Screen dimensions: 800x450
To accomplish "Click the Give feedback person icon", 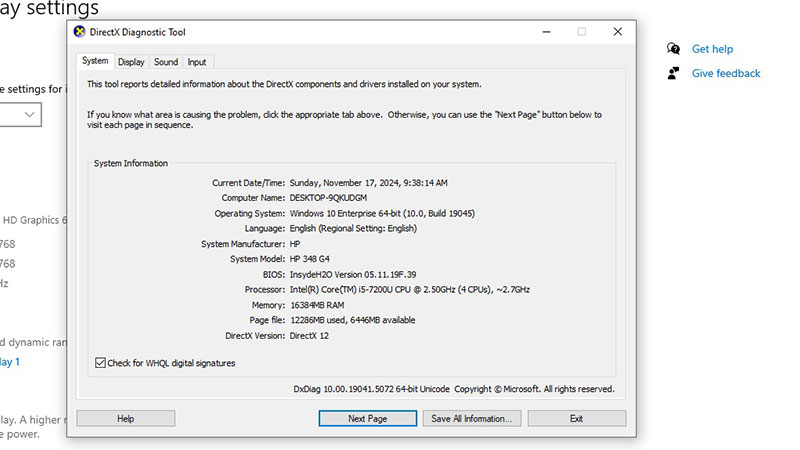I will (673, 73).
